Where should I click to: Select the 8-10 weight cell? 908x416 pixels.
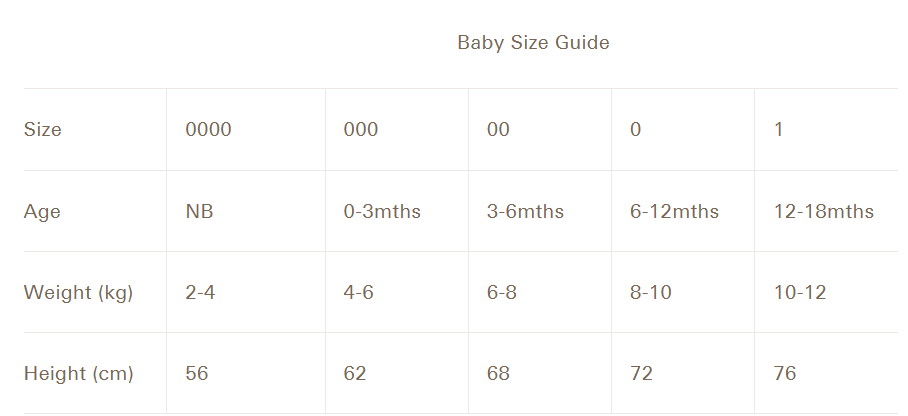tap(651, 293)
